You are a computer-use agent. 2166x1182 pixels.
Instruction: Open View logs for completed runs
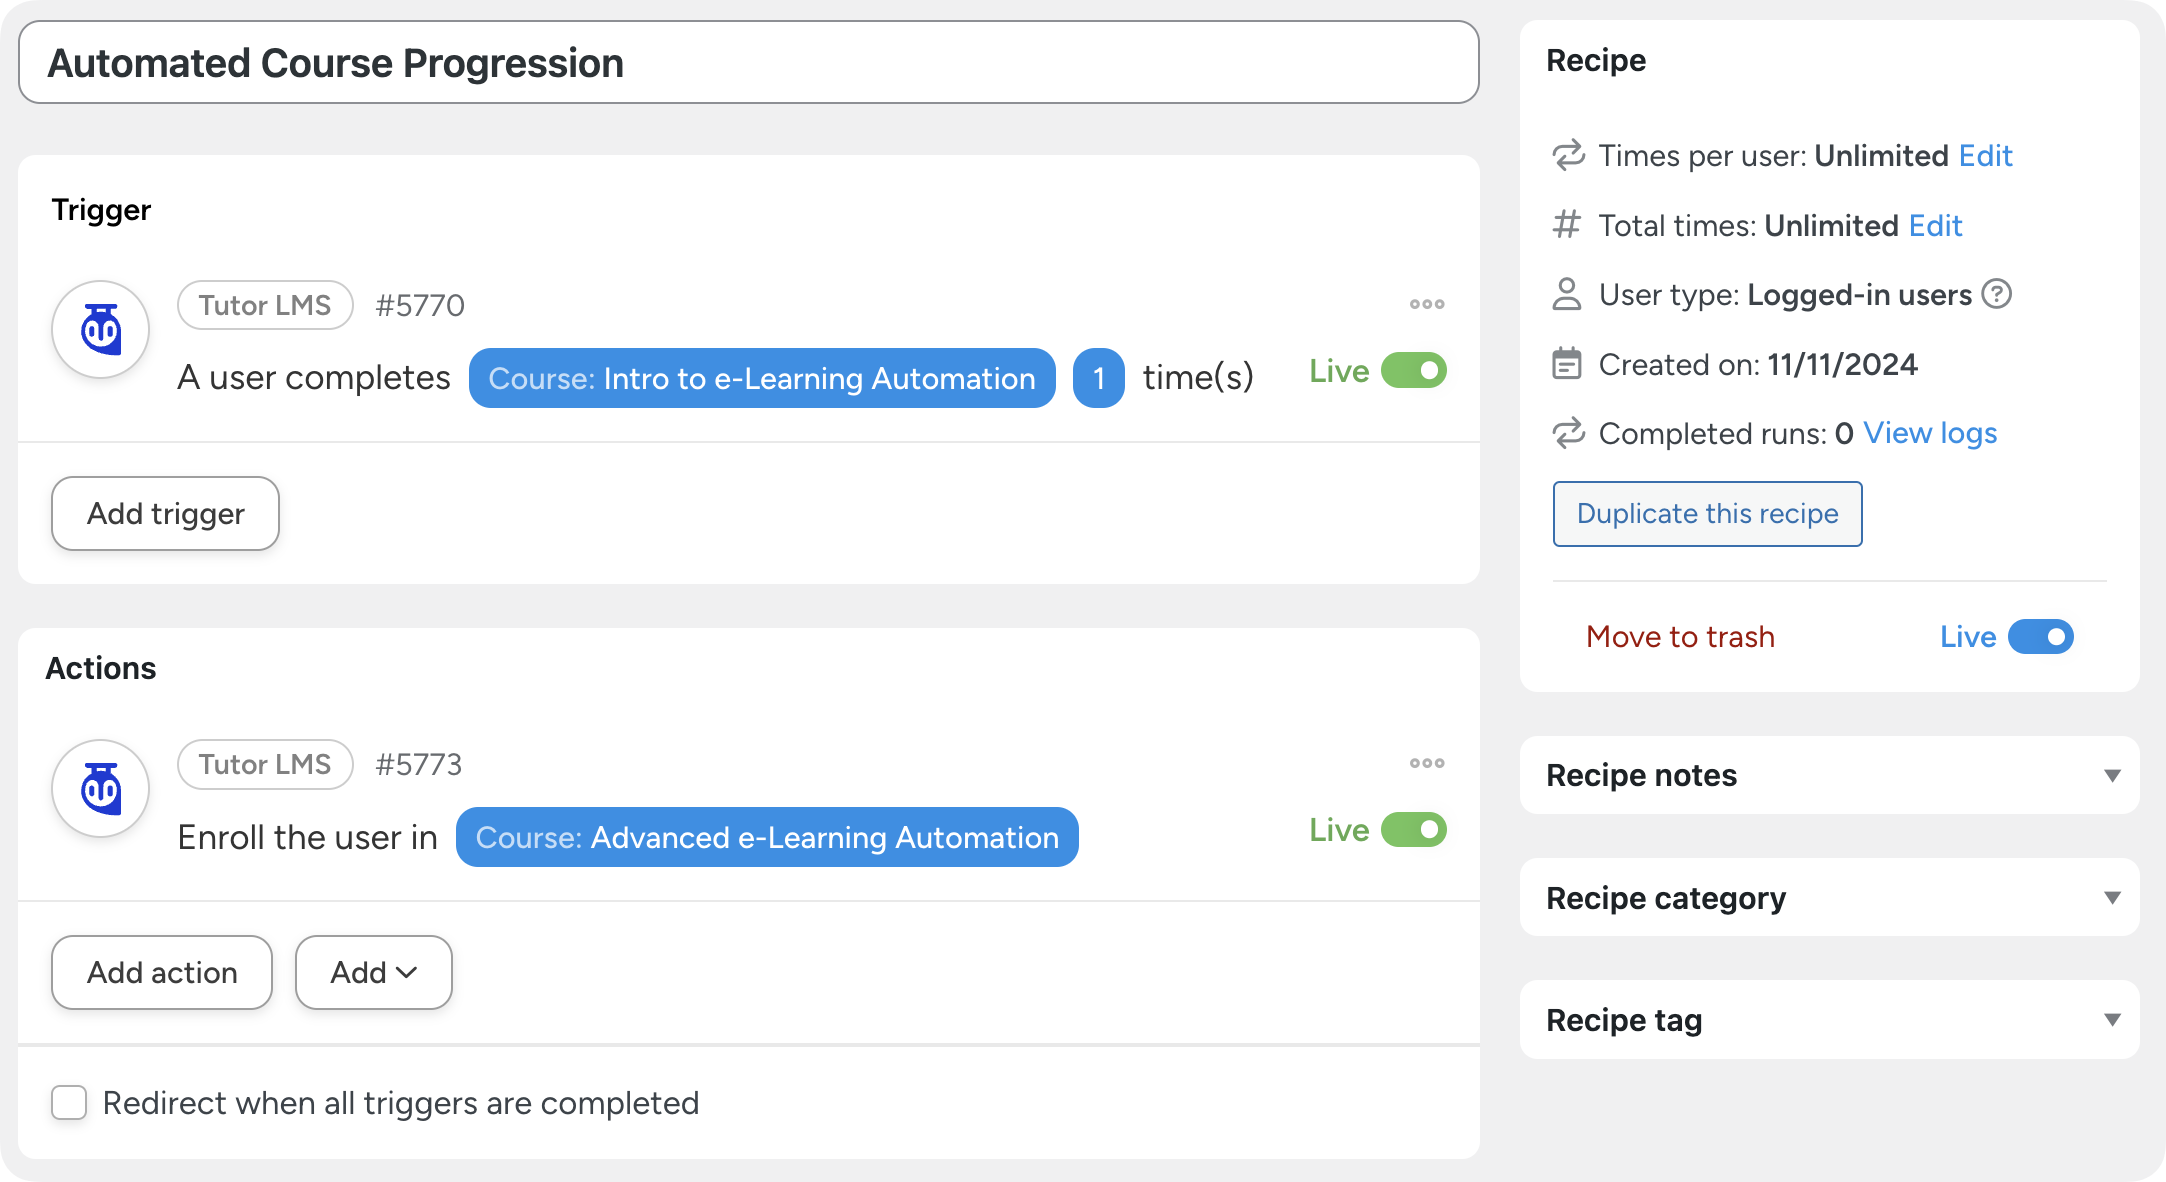(1929, 433)
